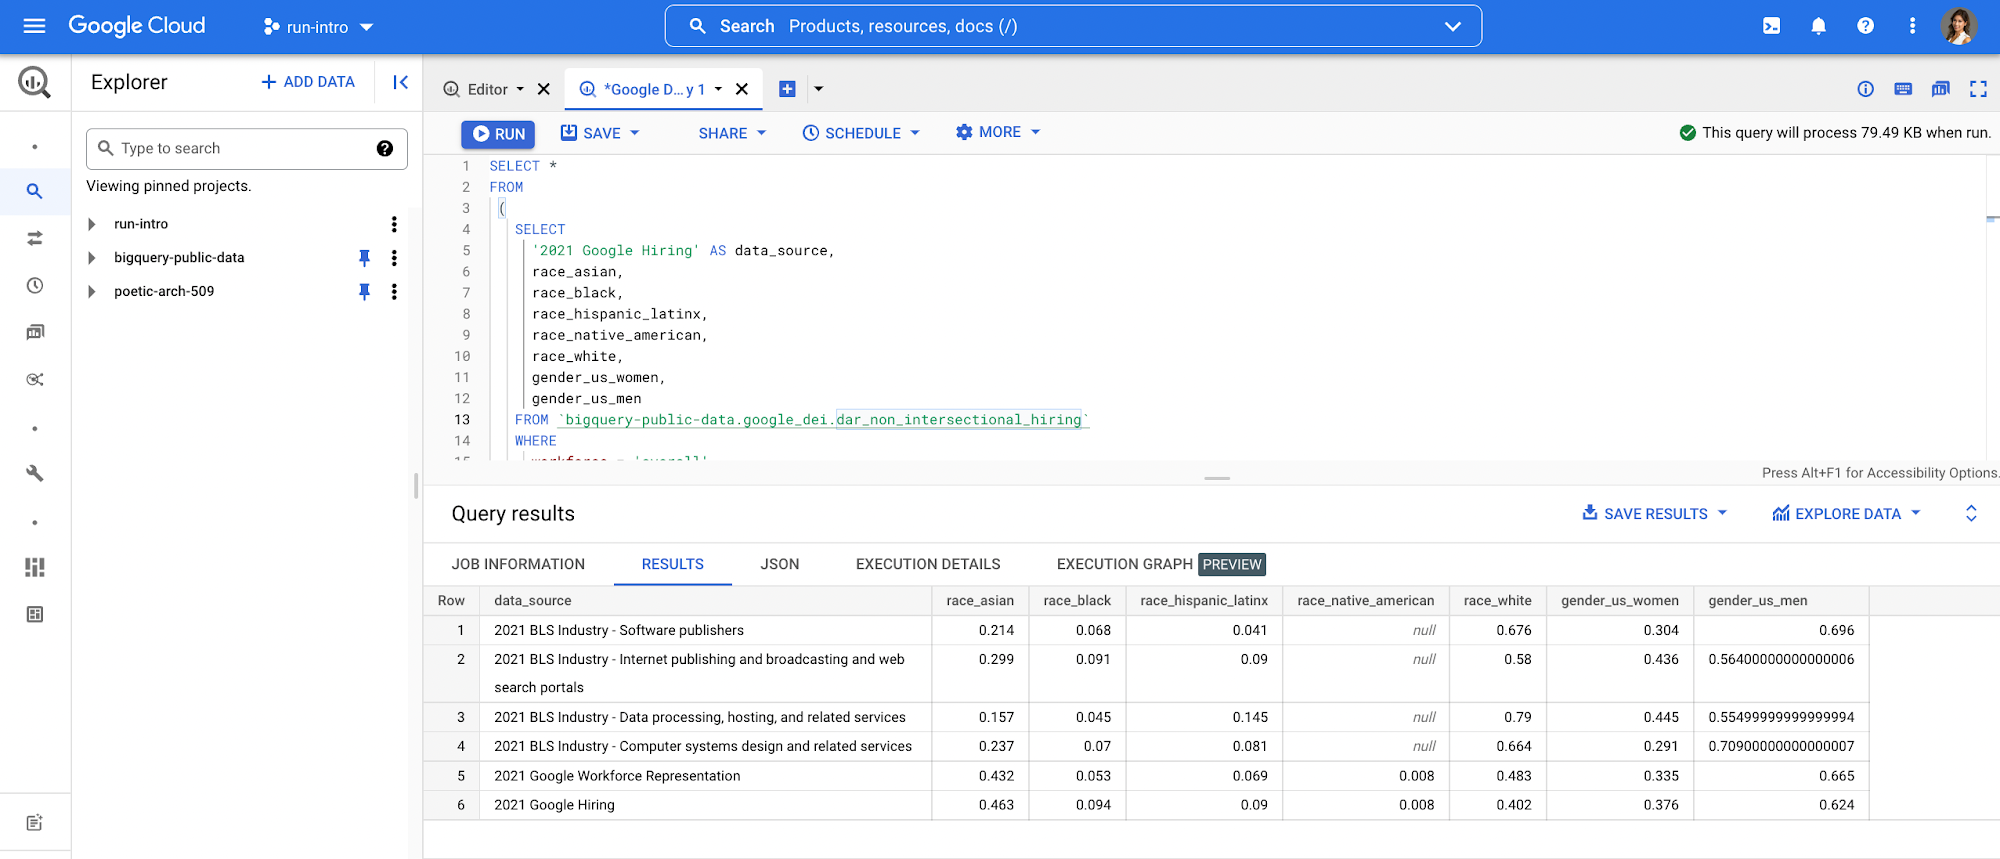Image resolution: width=2000 pixels, height=859 pixels.
Task: Open the main navigation hamburger menu
Action: coord(34,26)
